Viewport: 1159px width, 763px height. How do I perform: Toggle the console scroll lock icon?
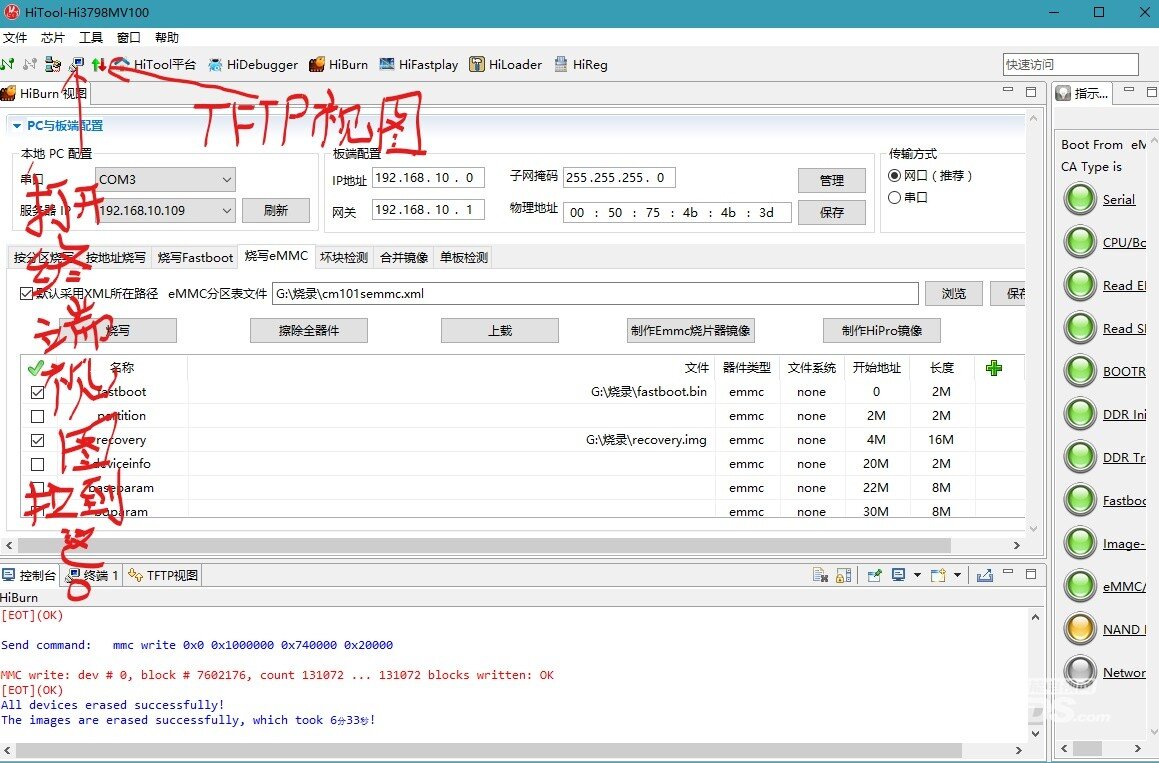pyautogui.click(x=843, y=574)
